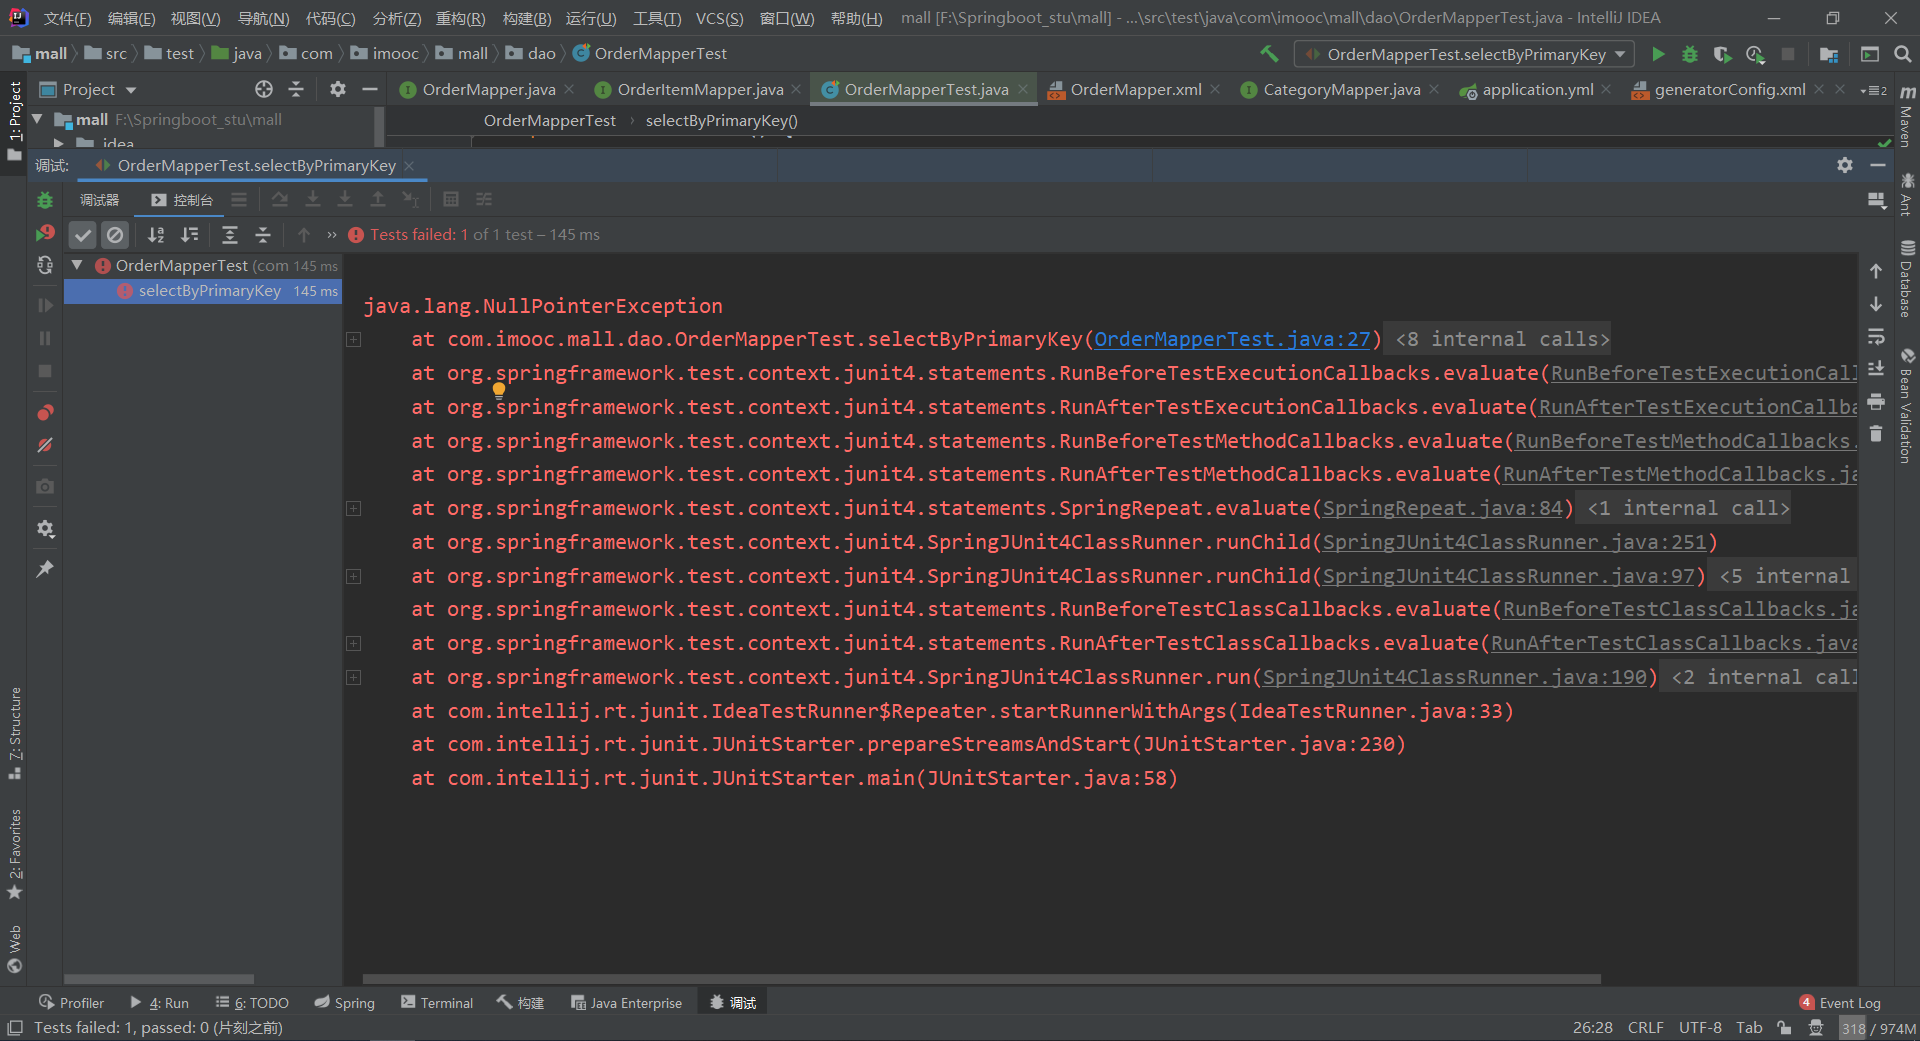Click the locate target icon in Project panel
The image size is (1920, 1041).
click(264, 89)
